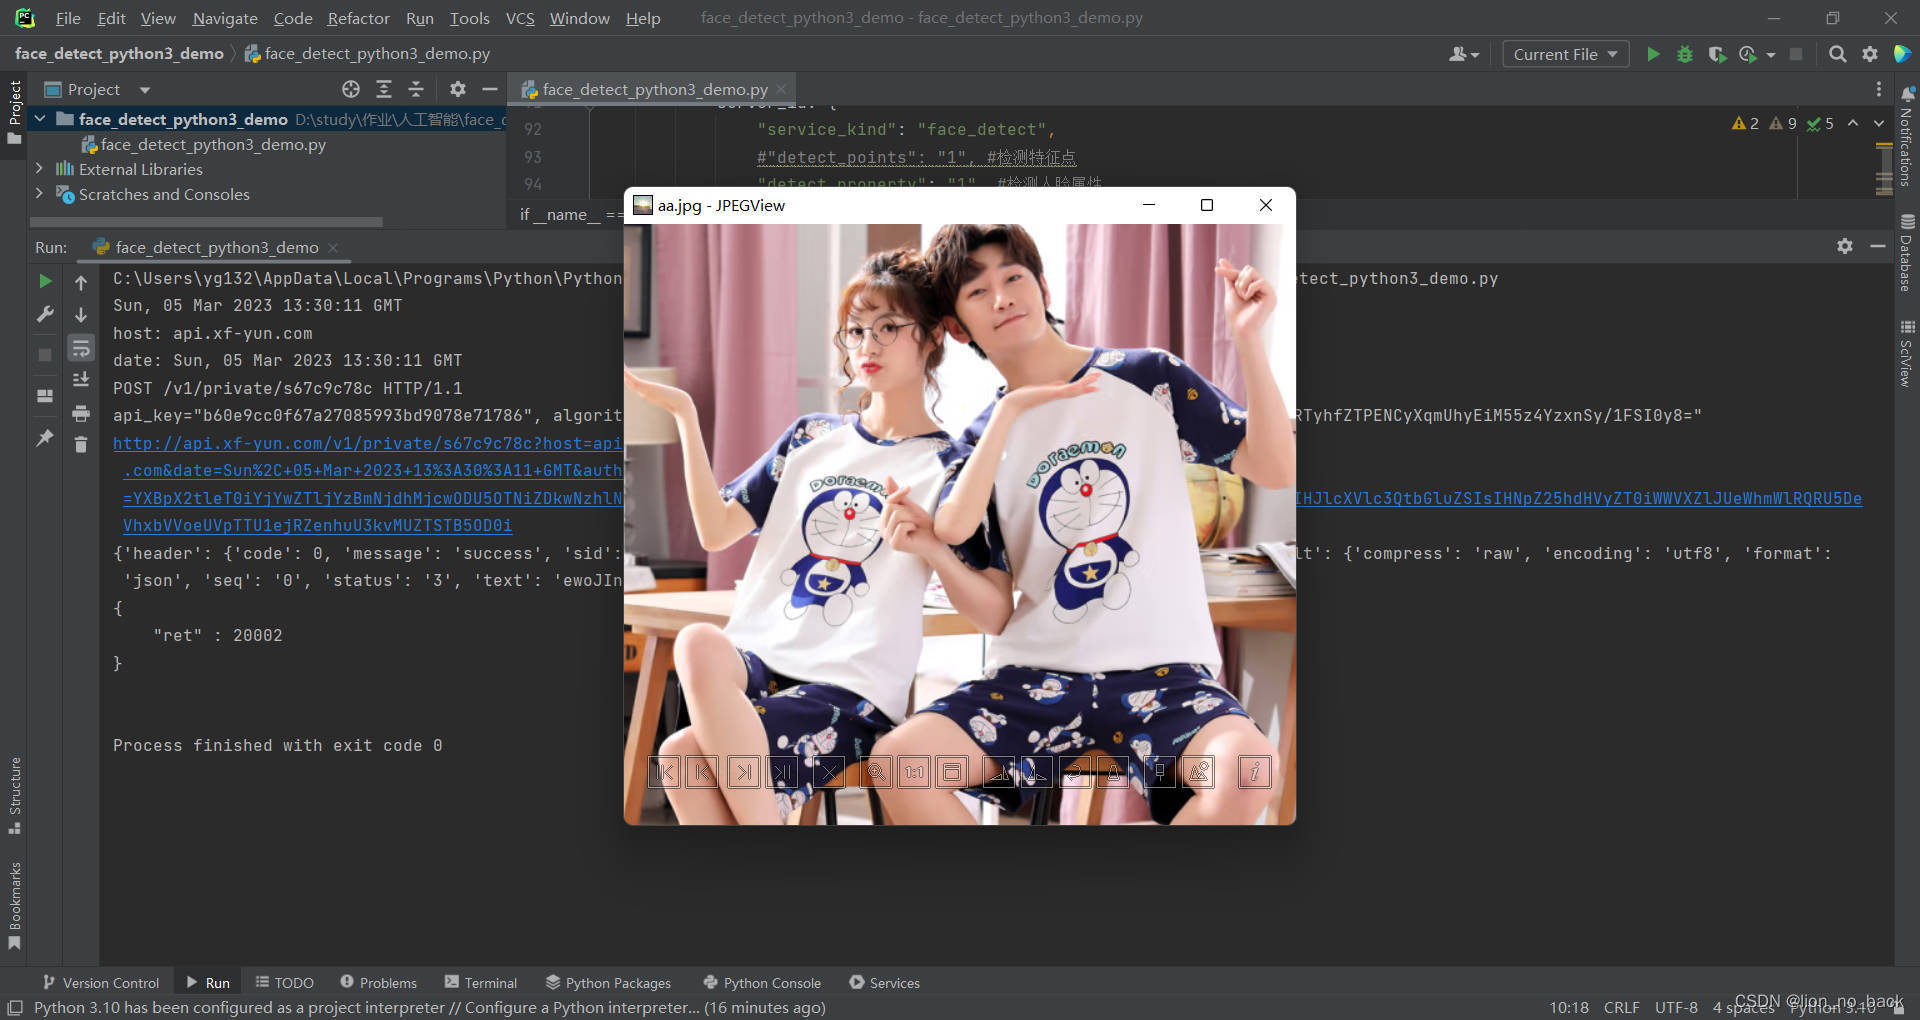Open Version Control tool window
The height and width of the screenshot is (1020, 1920).
coord(101,983)
